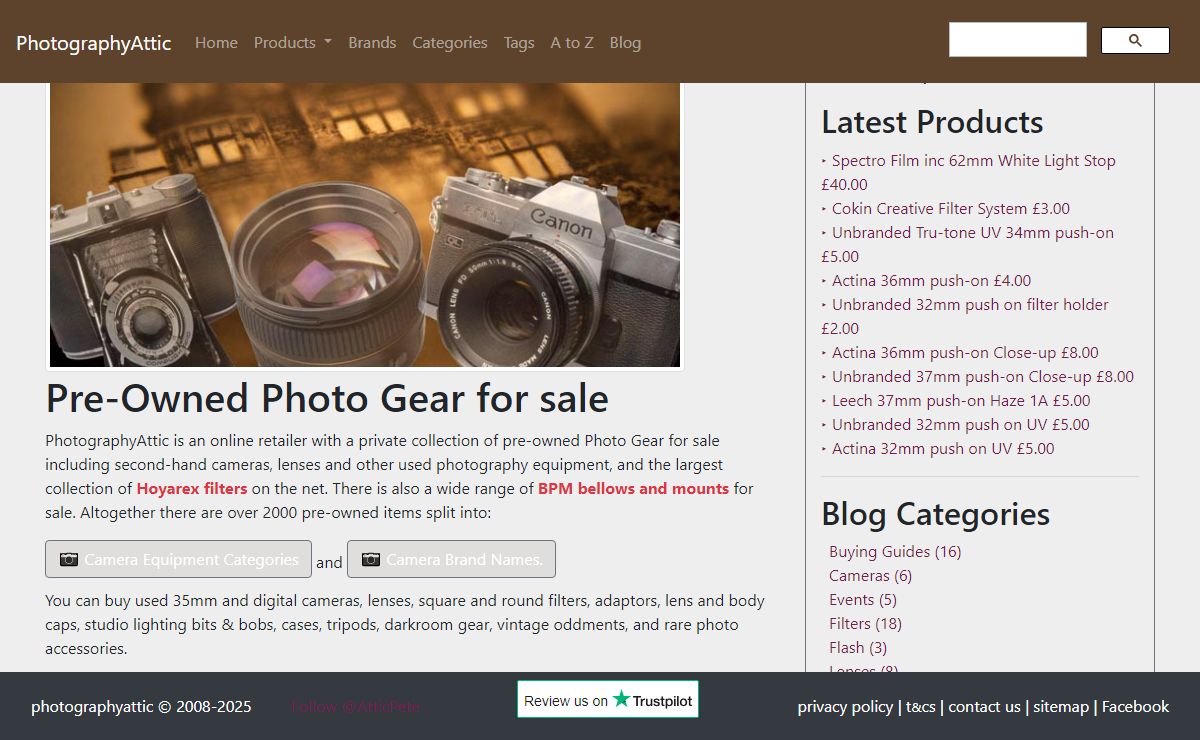This screenshot has height=740, width=1200.
Task: Open Actina 32mm push on UV £5.00
Action: coord(943,448)
